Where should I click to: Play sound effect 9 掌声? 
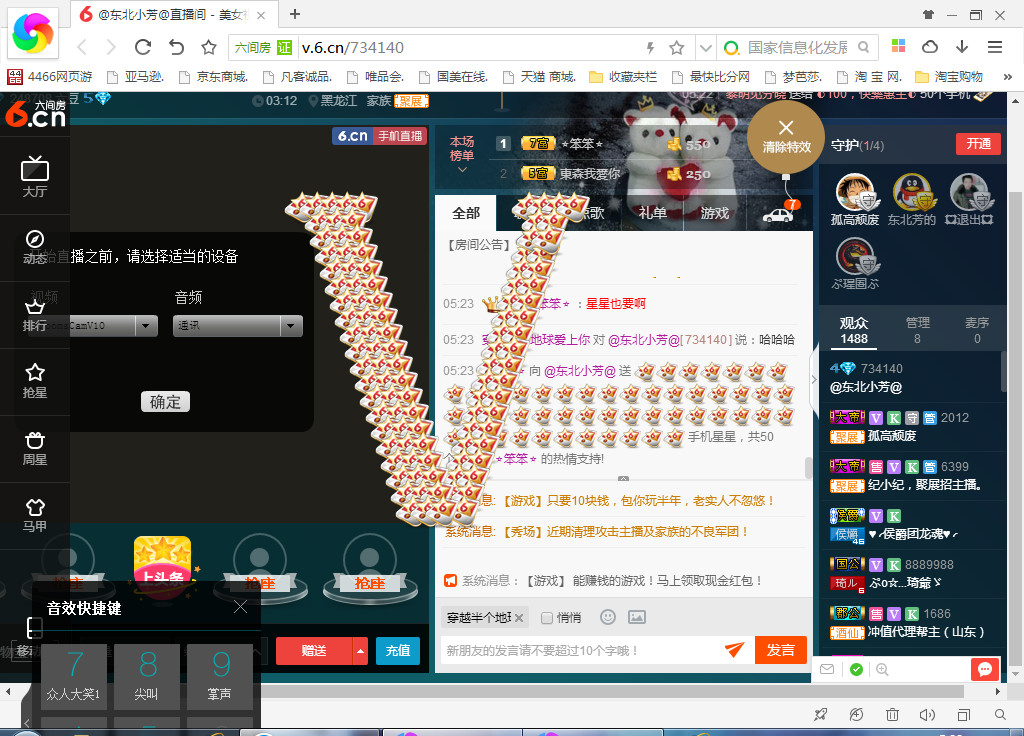coord(220,677)
